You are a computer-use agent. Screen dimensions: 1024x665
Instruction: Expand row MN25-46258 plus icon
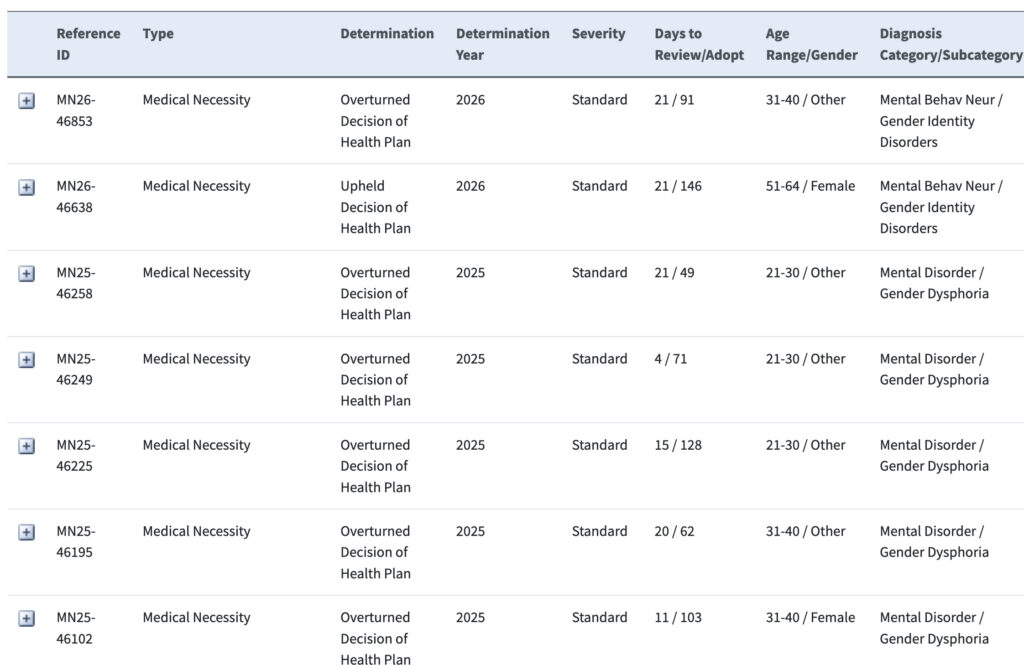(26, 274)
